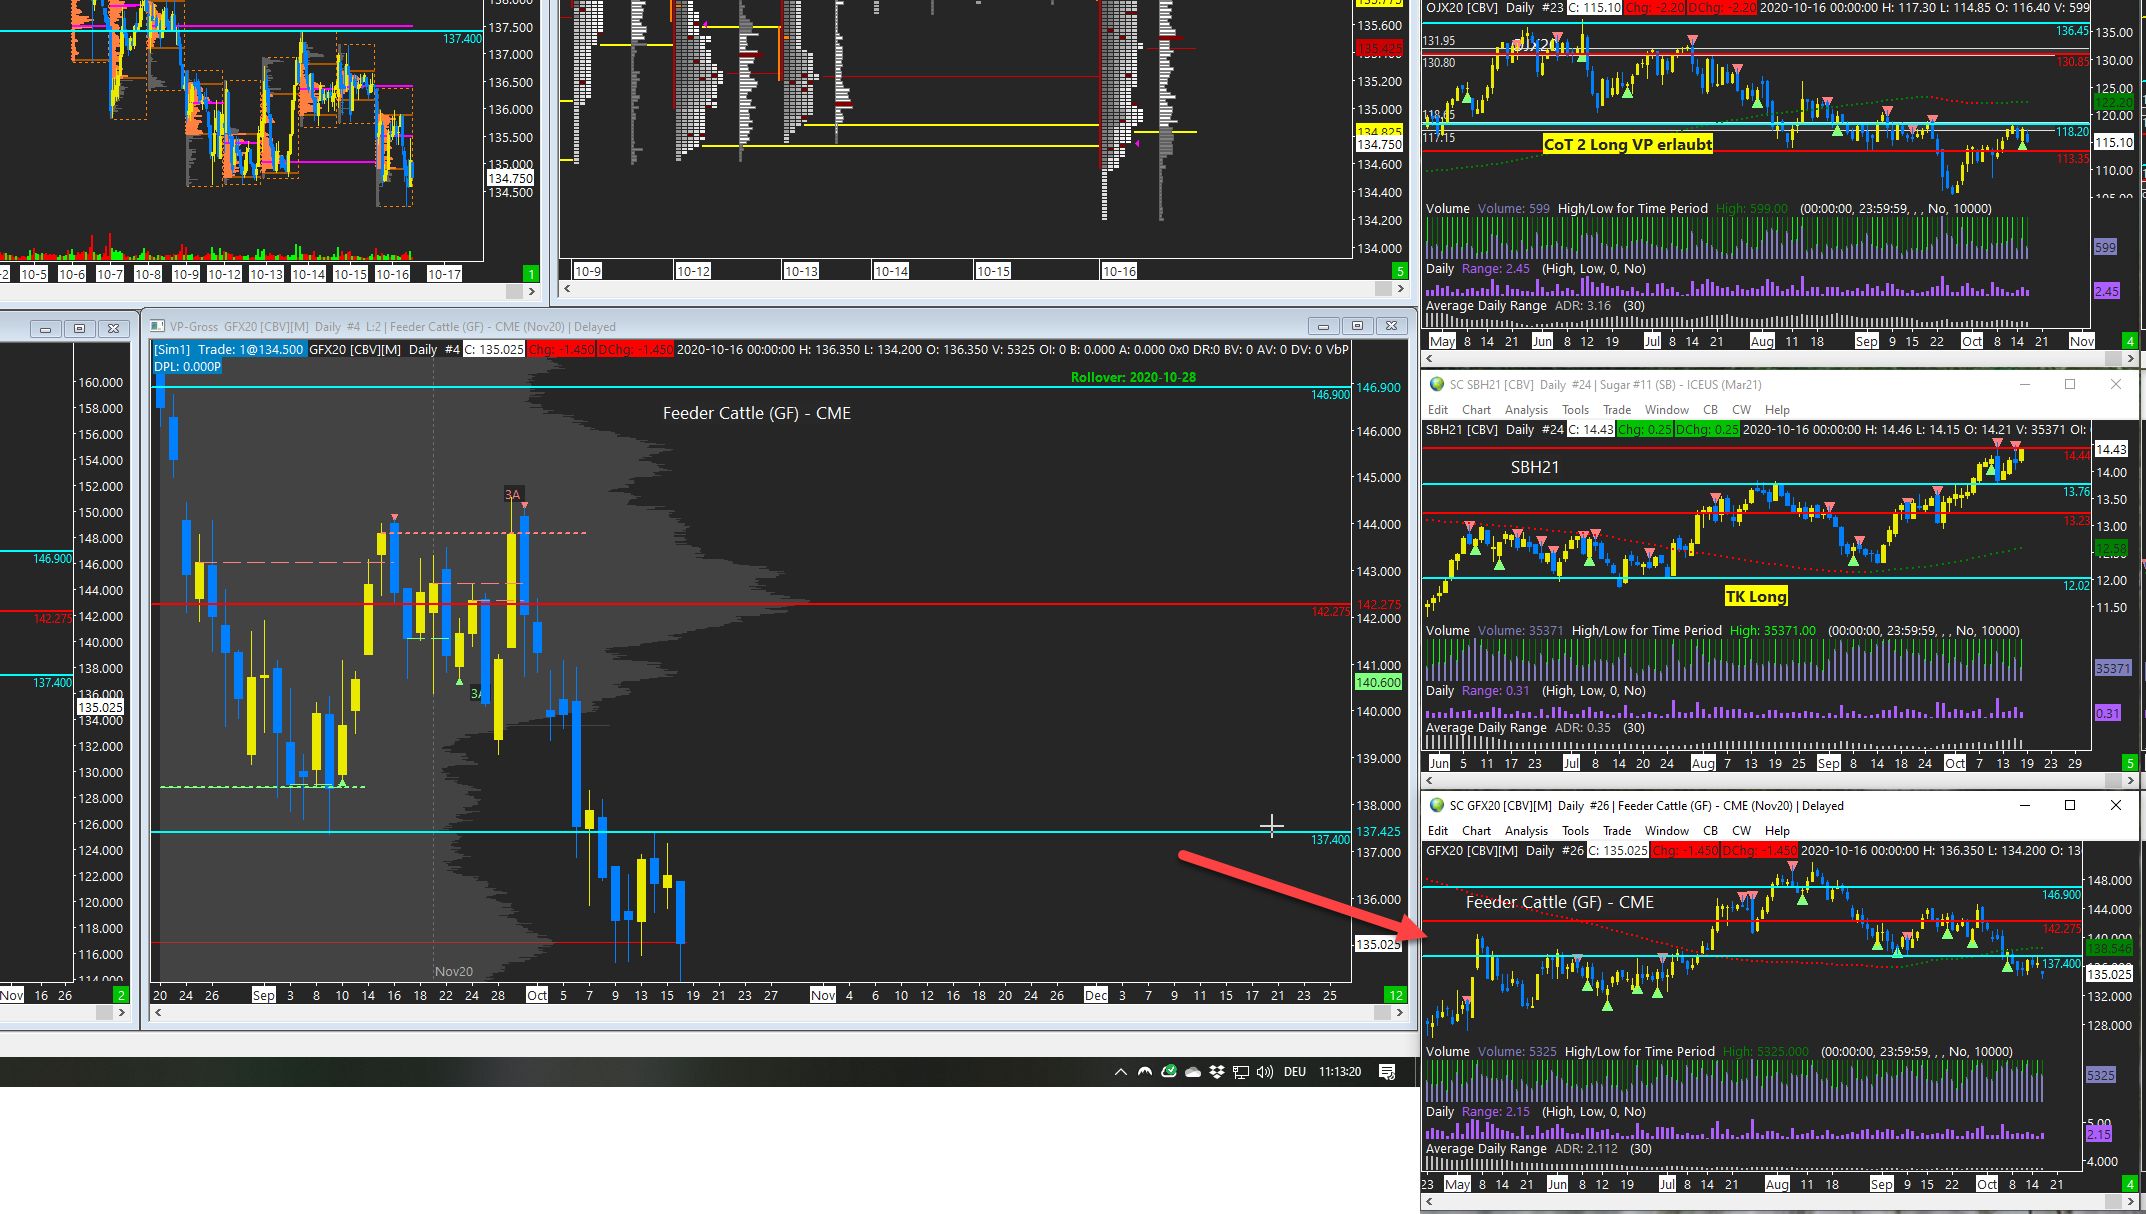2146x1214 pixels.
Task: Open the Dropbox tray icon
Action: tap(1216, 1072)
